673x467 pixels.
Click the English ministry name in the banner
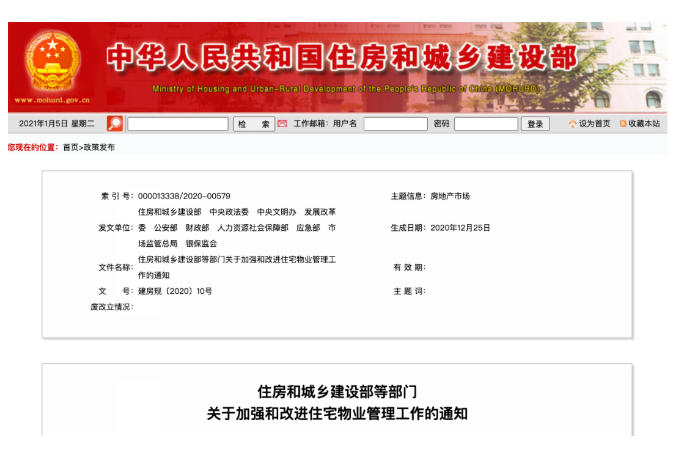point(346,89)
